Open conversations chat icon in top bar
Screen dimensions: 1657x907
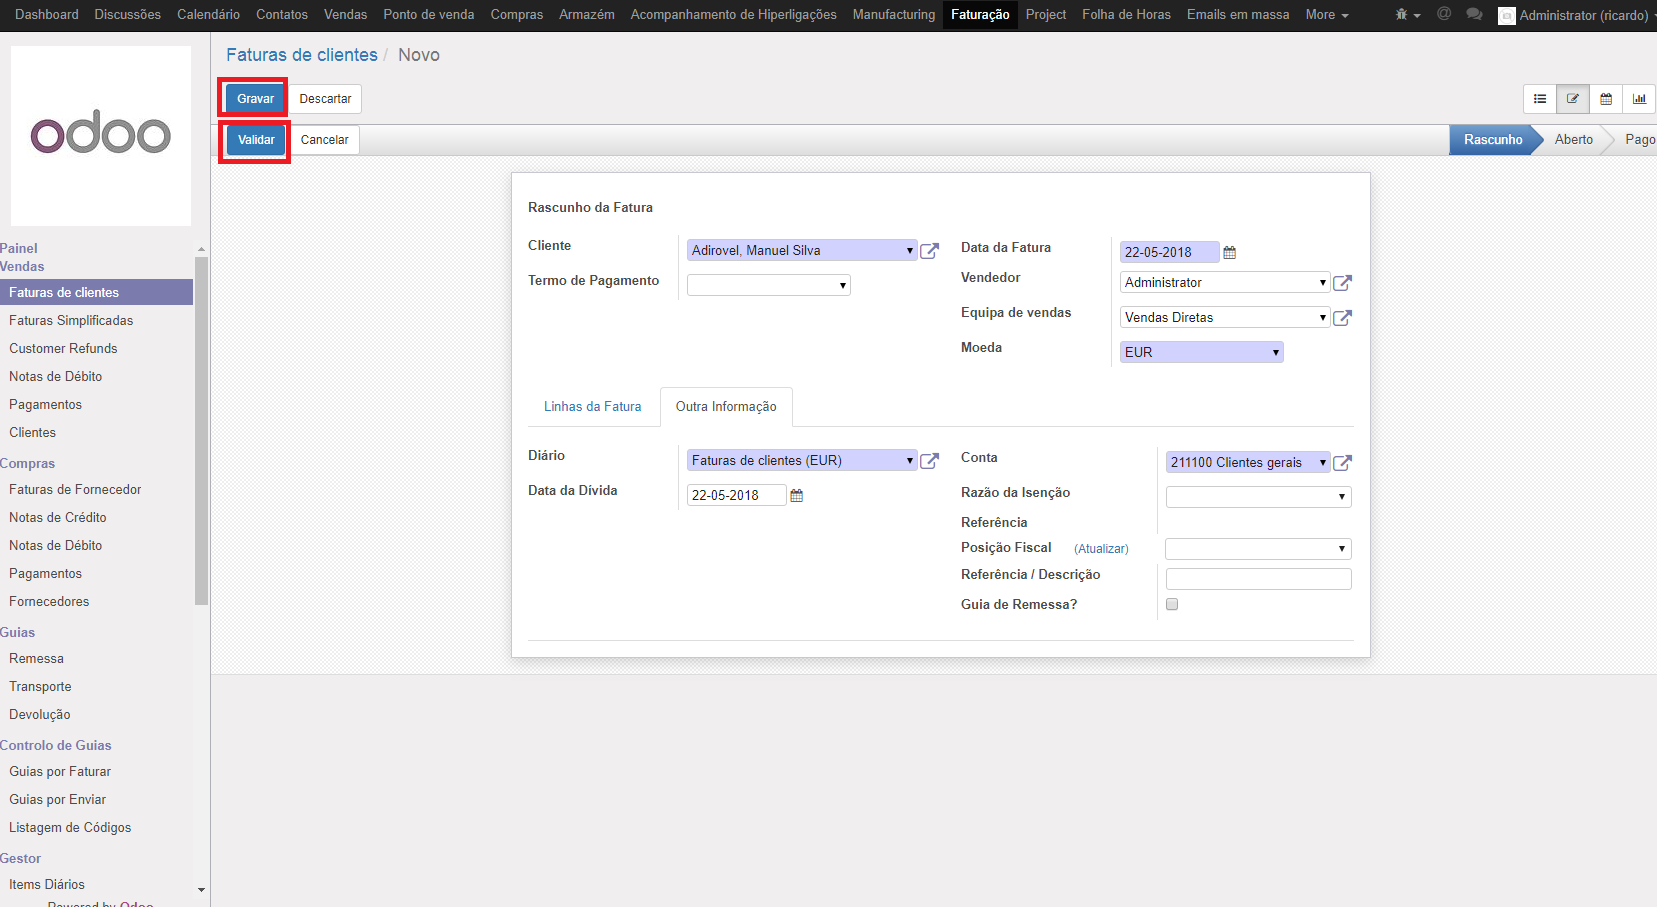1474,14
